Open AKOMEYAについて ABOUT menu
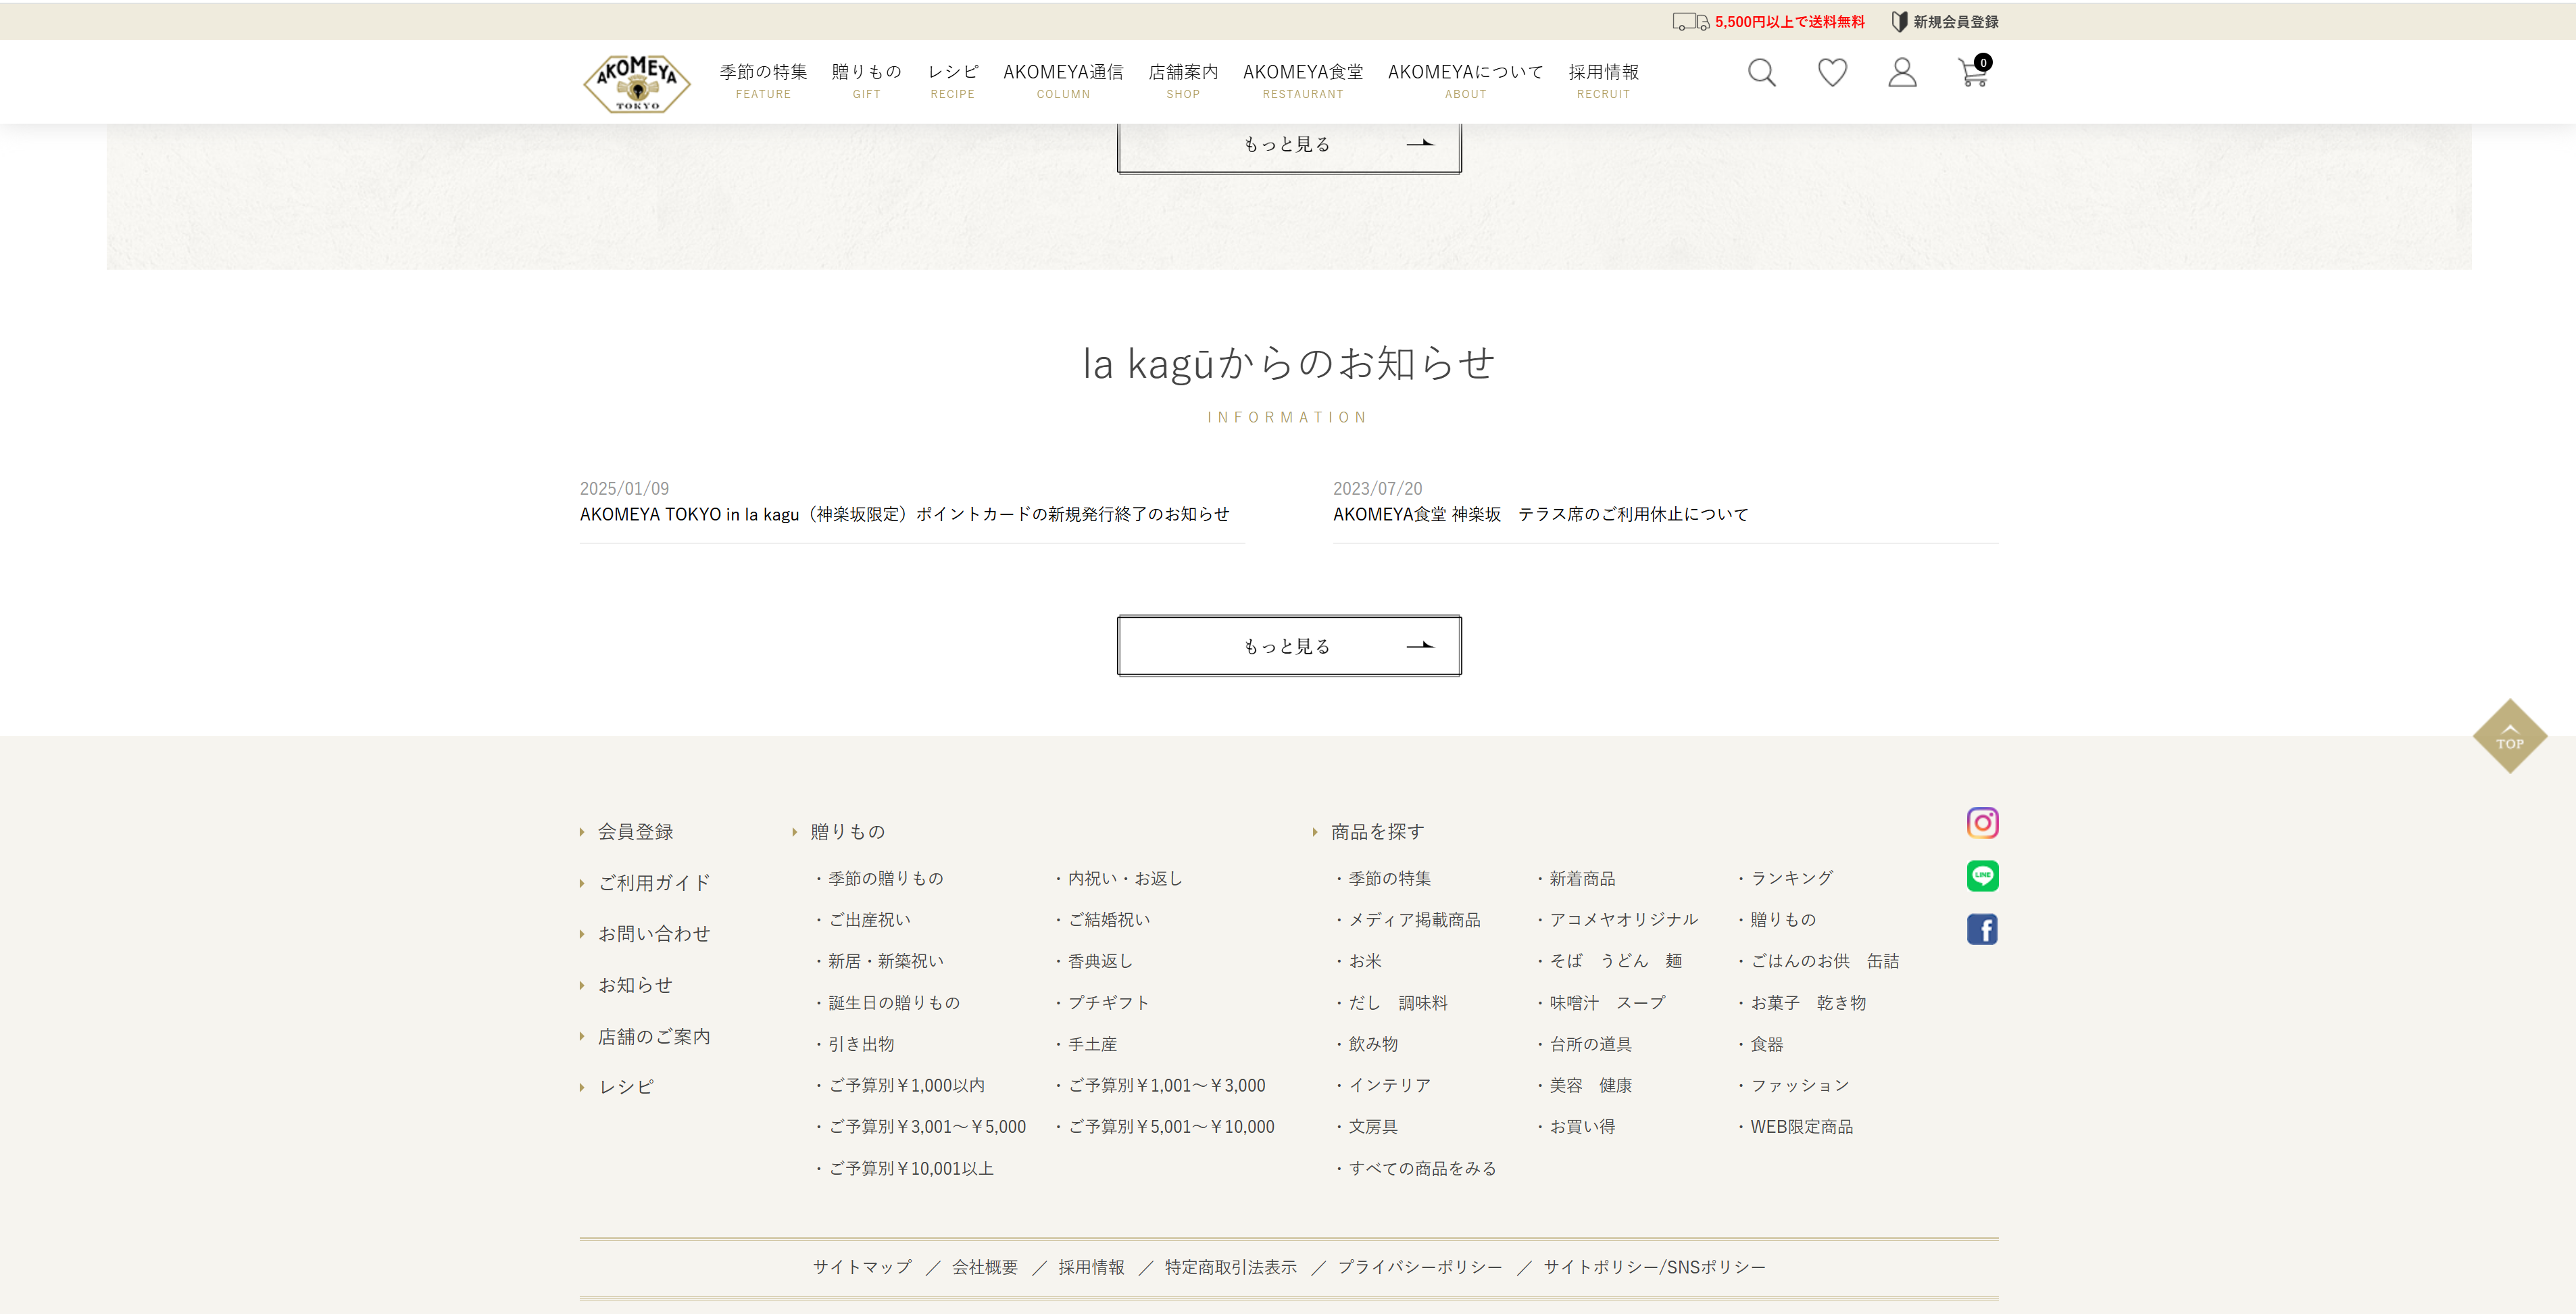 [x=1465, y=80]
